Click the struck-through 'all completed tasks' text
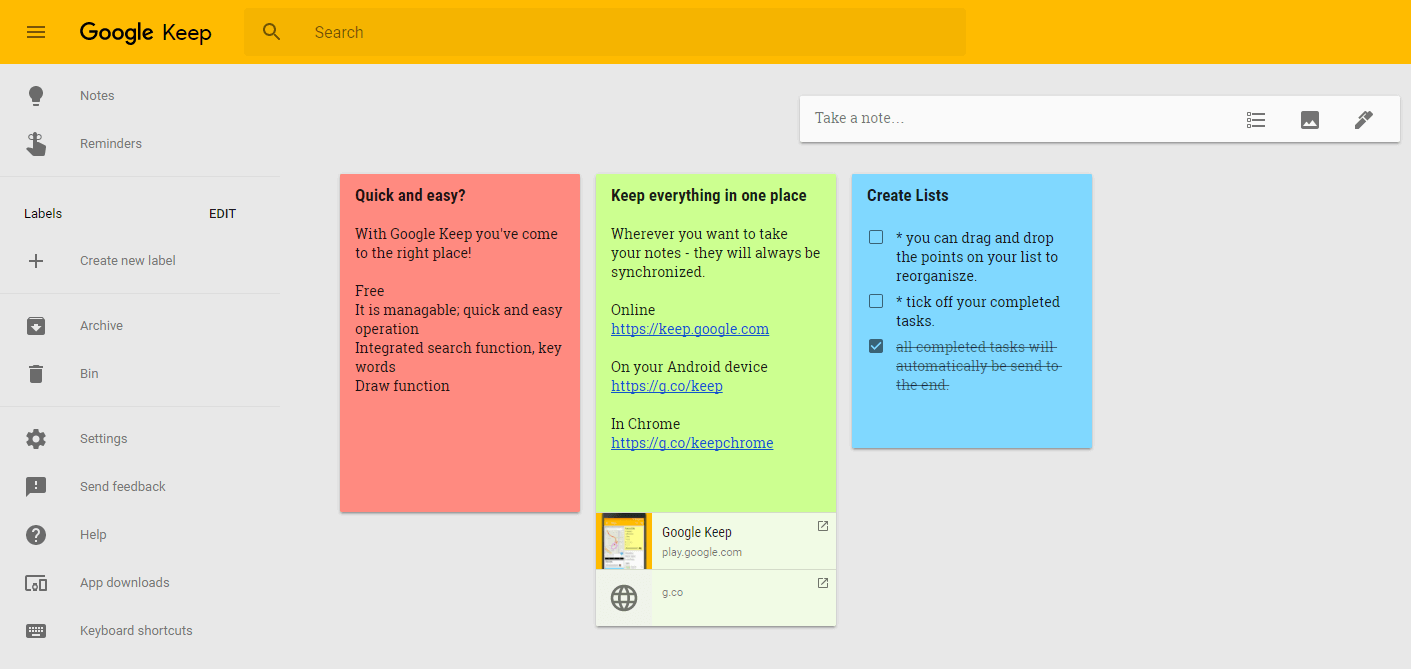 coord(978,366)
